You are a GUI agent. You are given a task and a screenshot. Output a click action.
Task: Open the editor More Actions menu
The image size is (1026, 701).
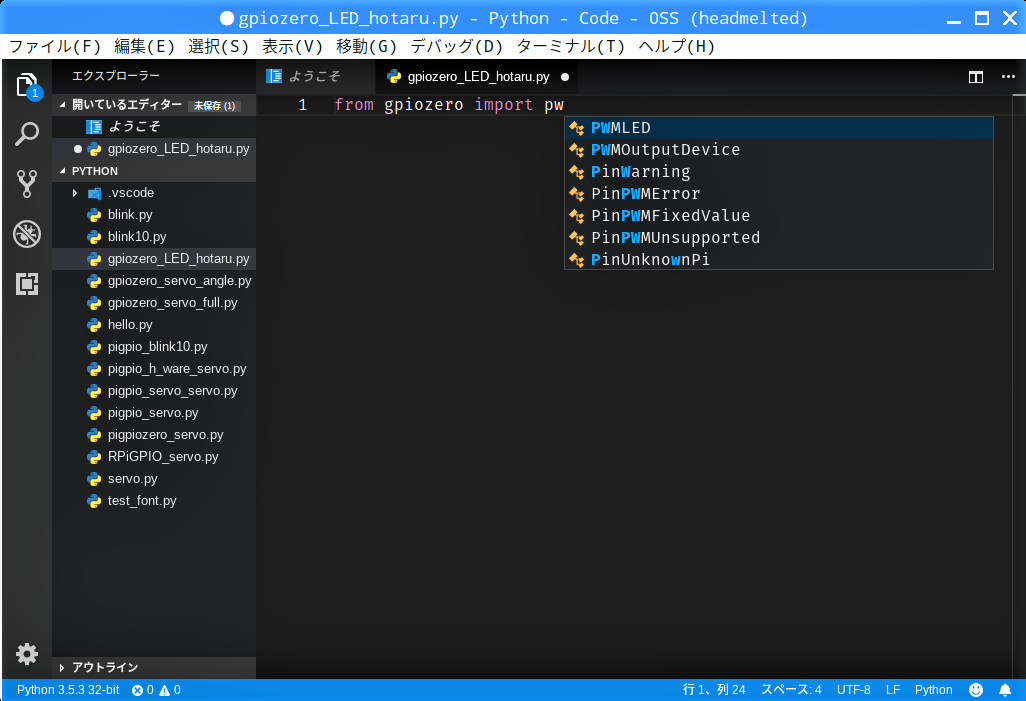pyautogui.click(x=1008, y=77)
